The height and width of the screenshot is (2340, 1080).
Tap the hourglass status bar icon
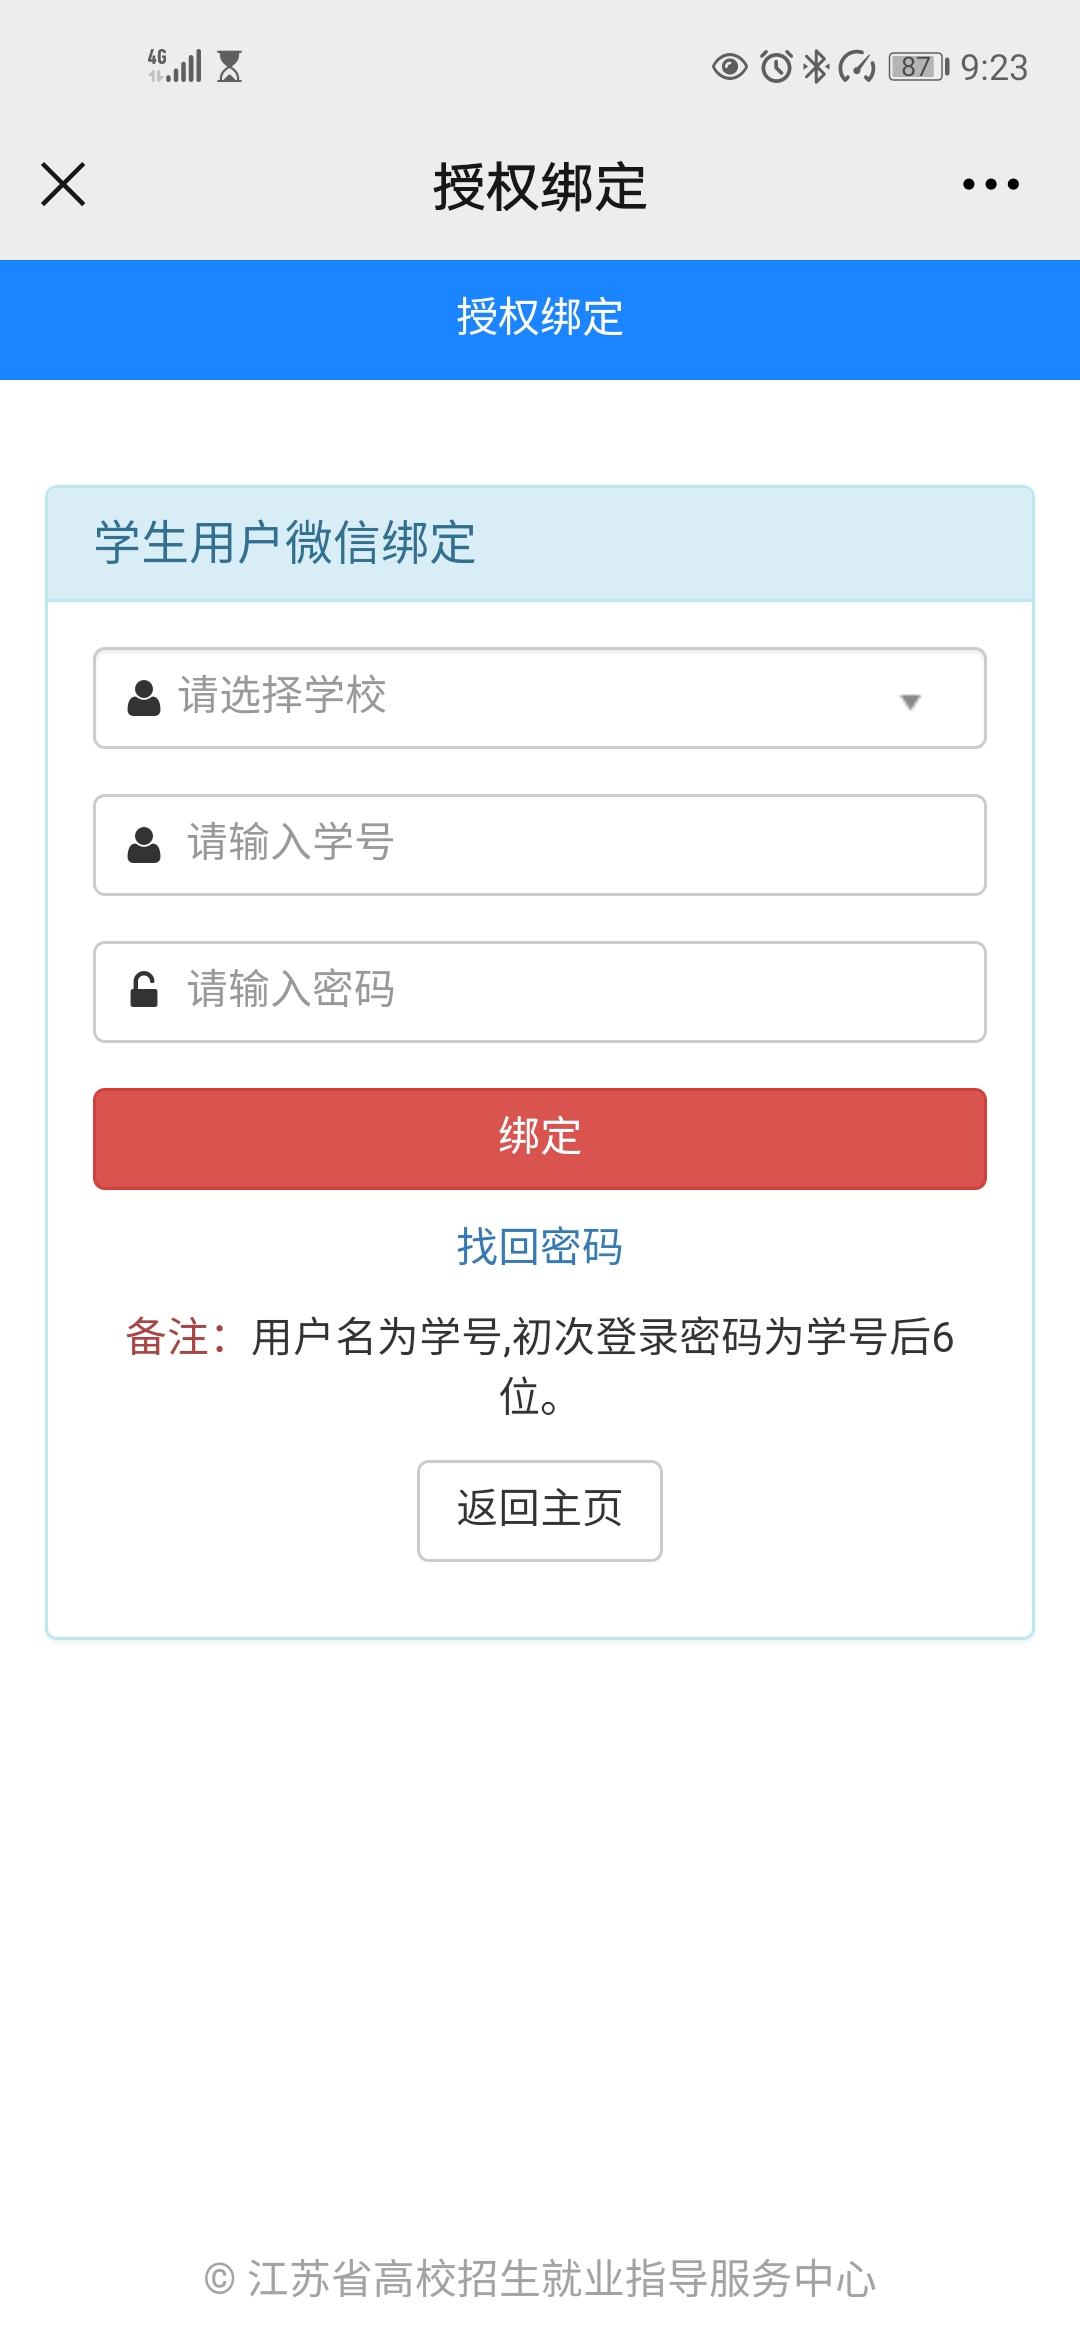(230, 66)
